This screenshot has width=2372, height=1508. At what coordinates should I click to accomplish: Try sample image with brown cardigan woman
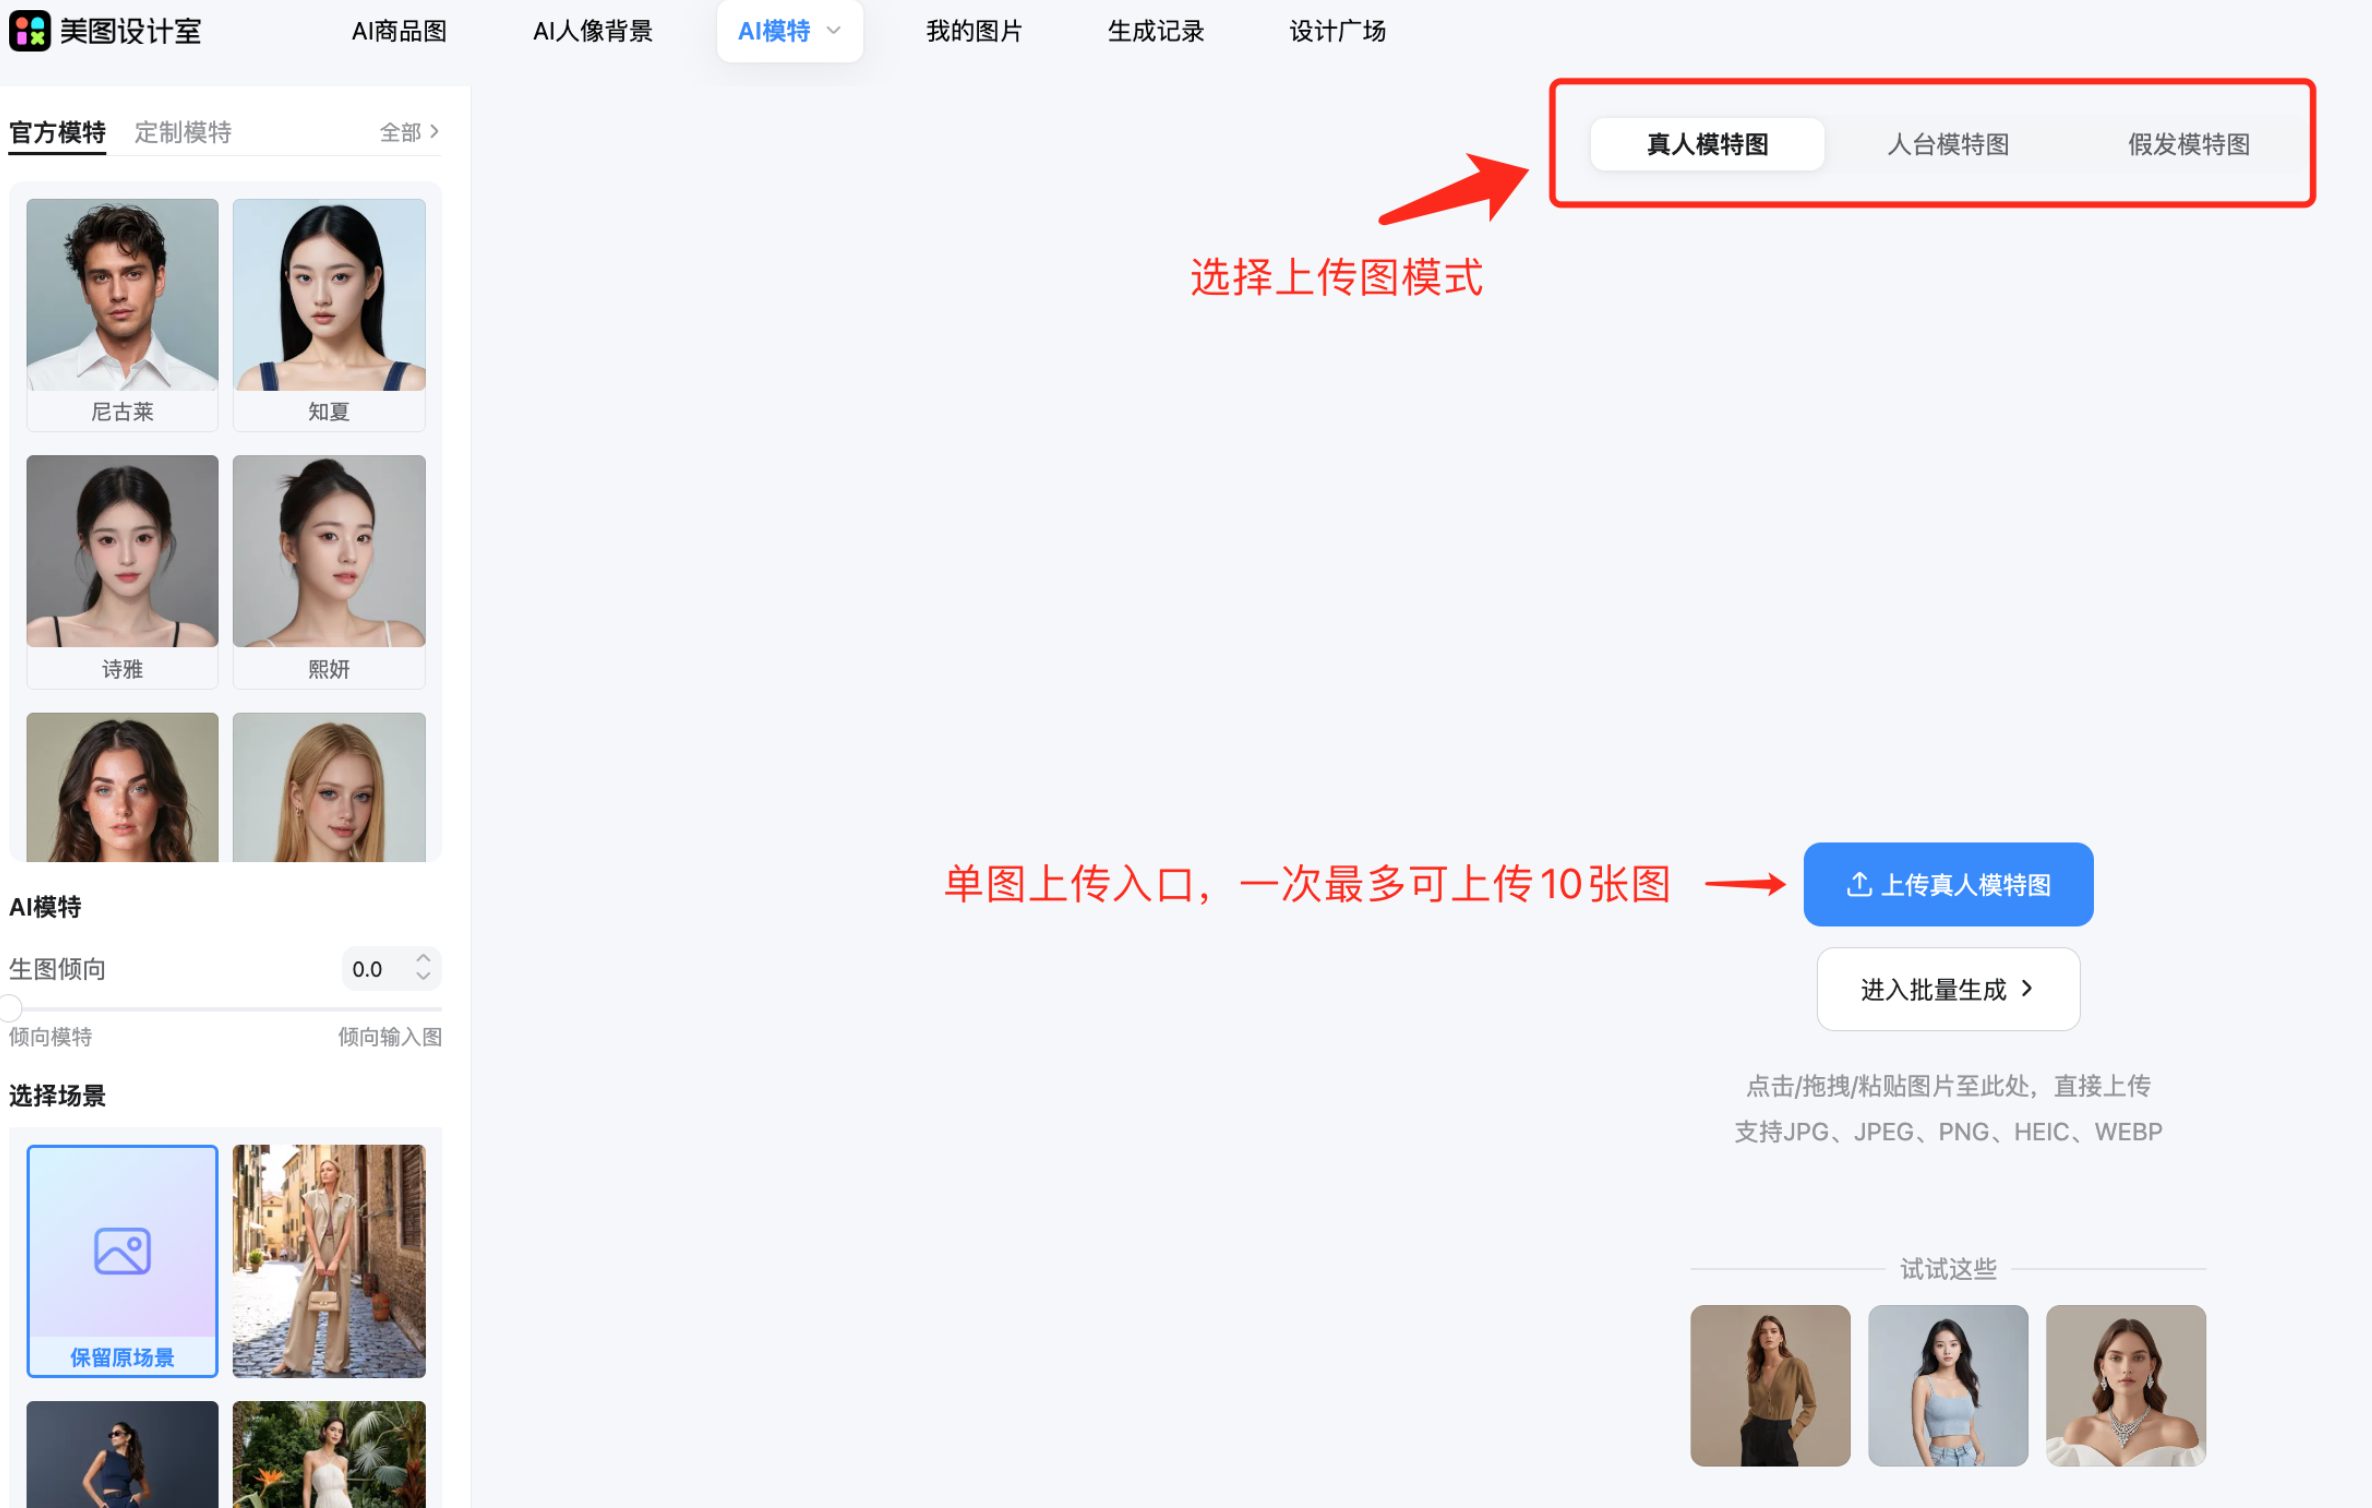pyautogui.click(x=1769, y=1385)
